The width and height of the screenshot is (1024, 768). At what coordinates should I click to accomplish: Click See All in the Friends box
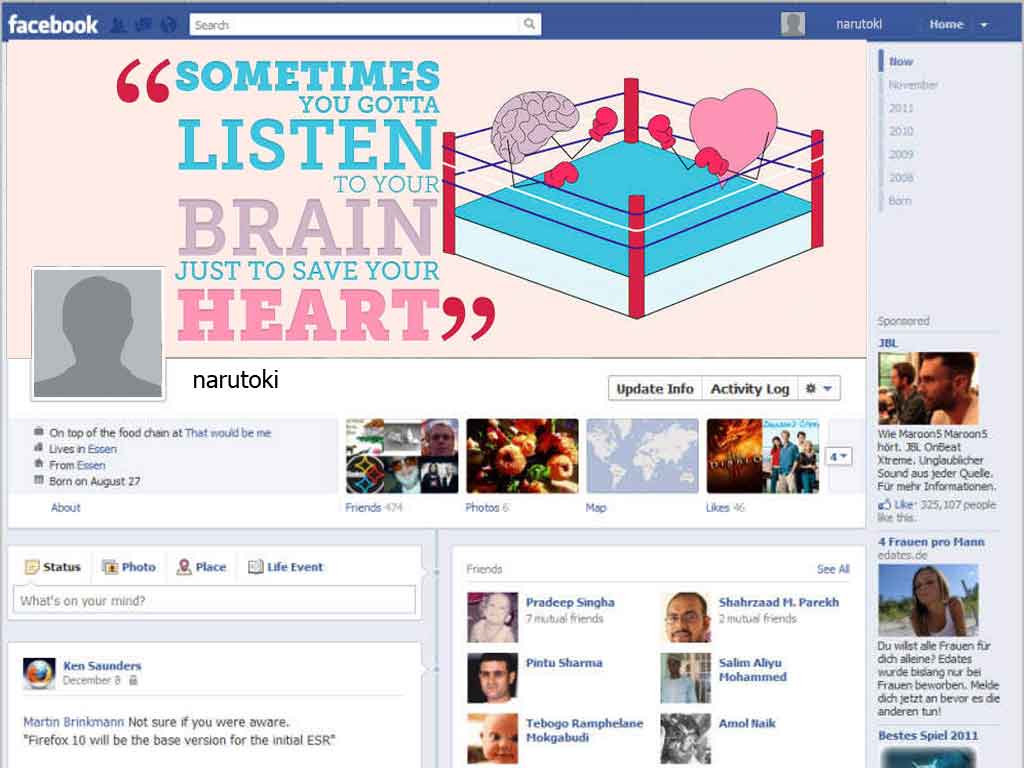click(x=833, y=569)
